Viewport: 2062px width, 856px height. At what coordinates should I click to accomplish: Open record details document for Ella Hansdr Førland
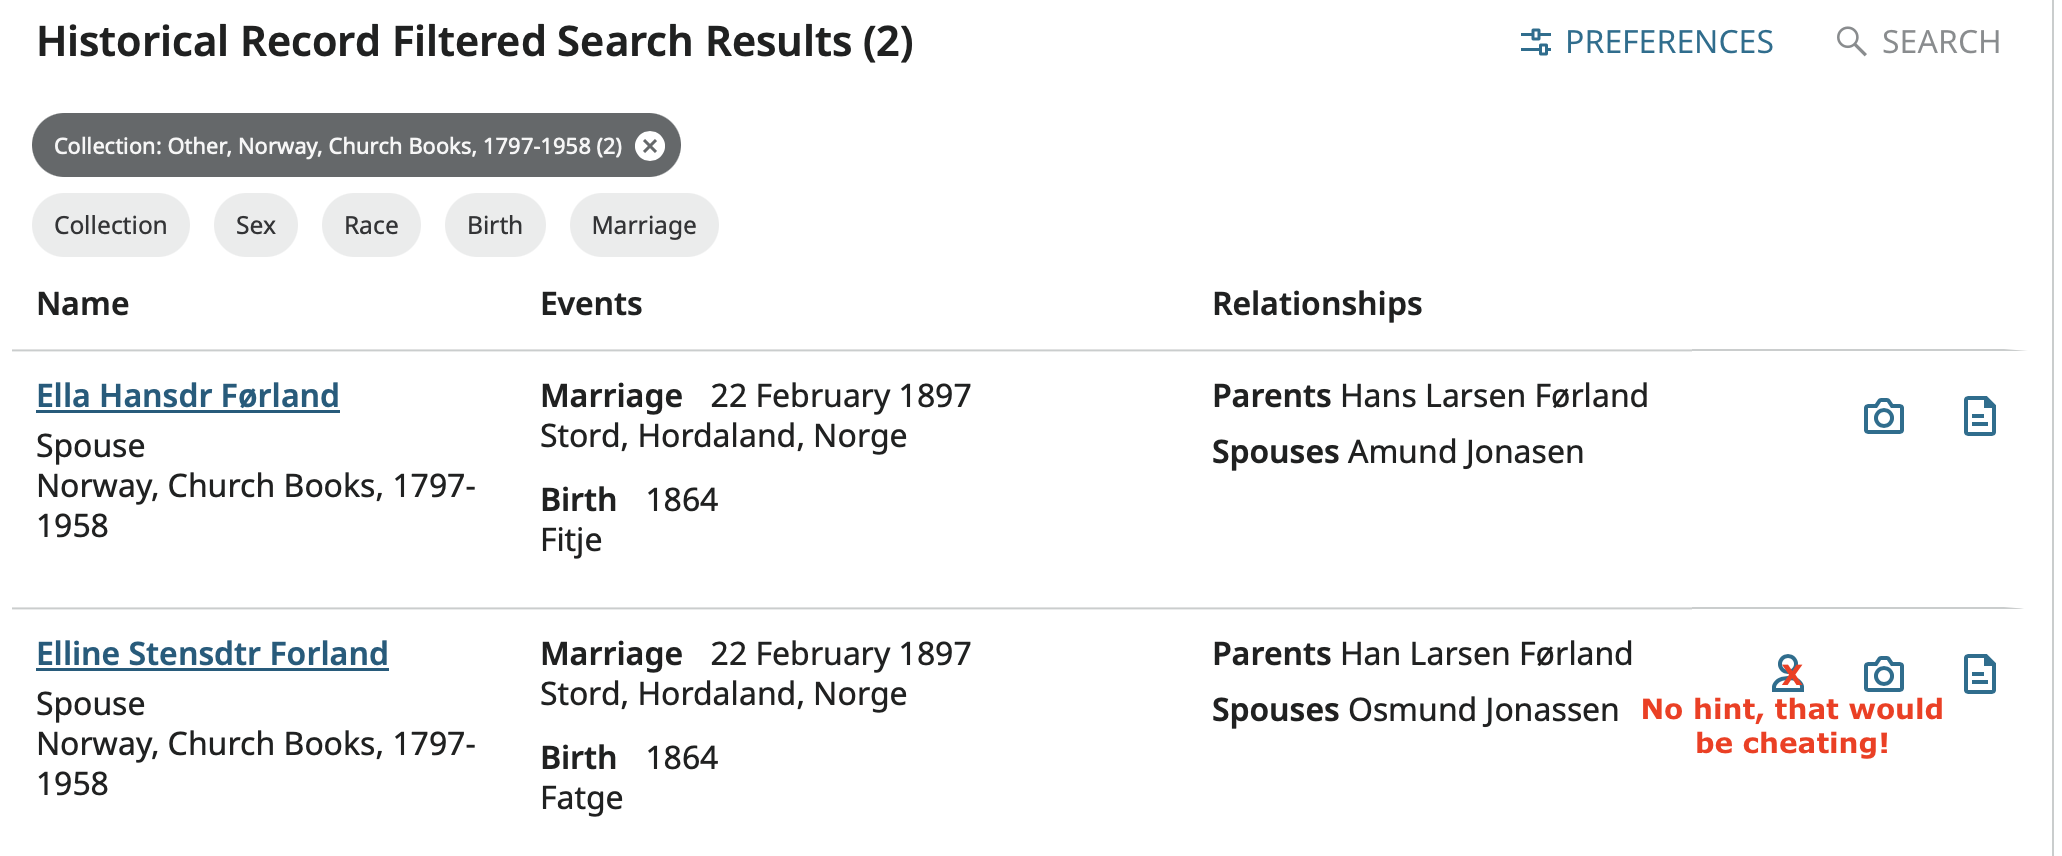click(1979, 416)
